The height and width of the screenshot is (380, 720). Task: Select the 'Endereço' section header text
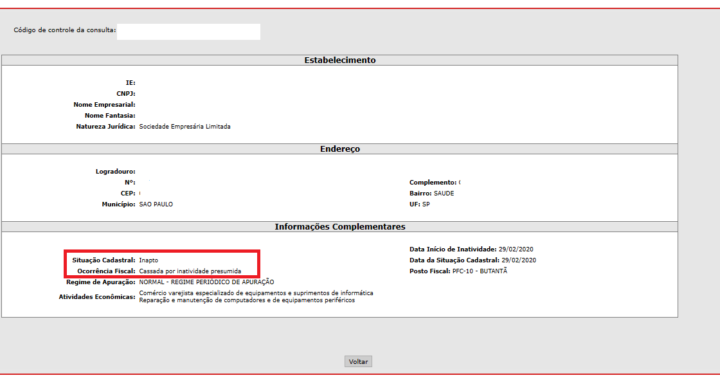point(340,149)
